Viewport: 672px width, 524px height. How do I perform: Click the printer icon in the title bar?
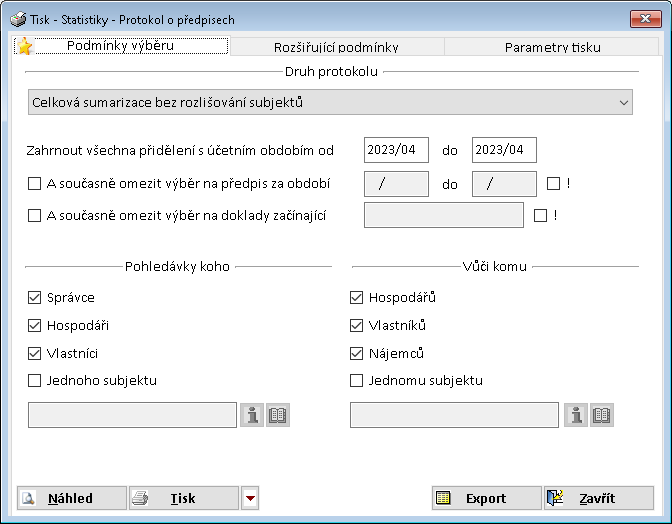[x=18, y=18]
